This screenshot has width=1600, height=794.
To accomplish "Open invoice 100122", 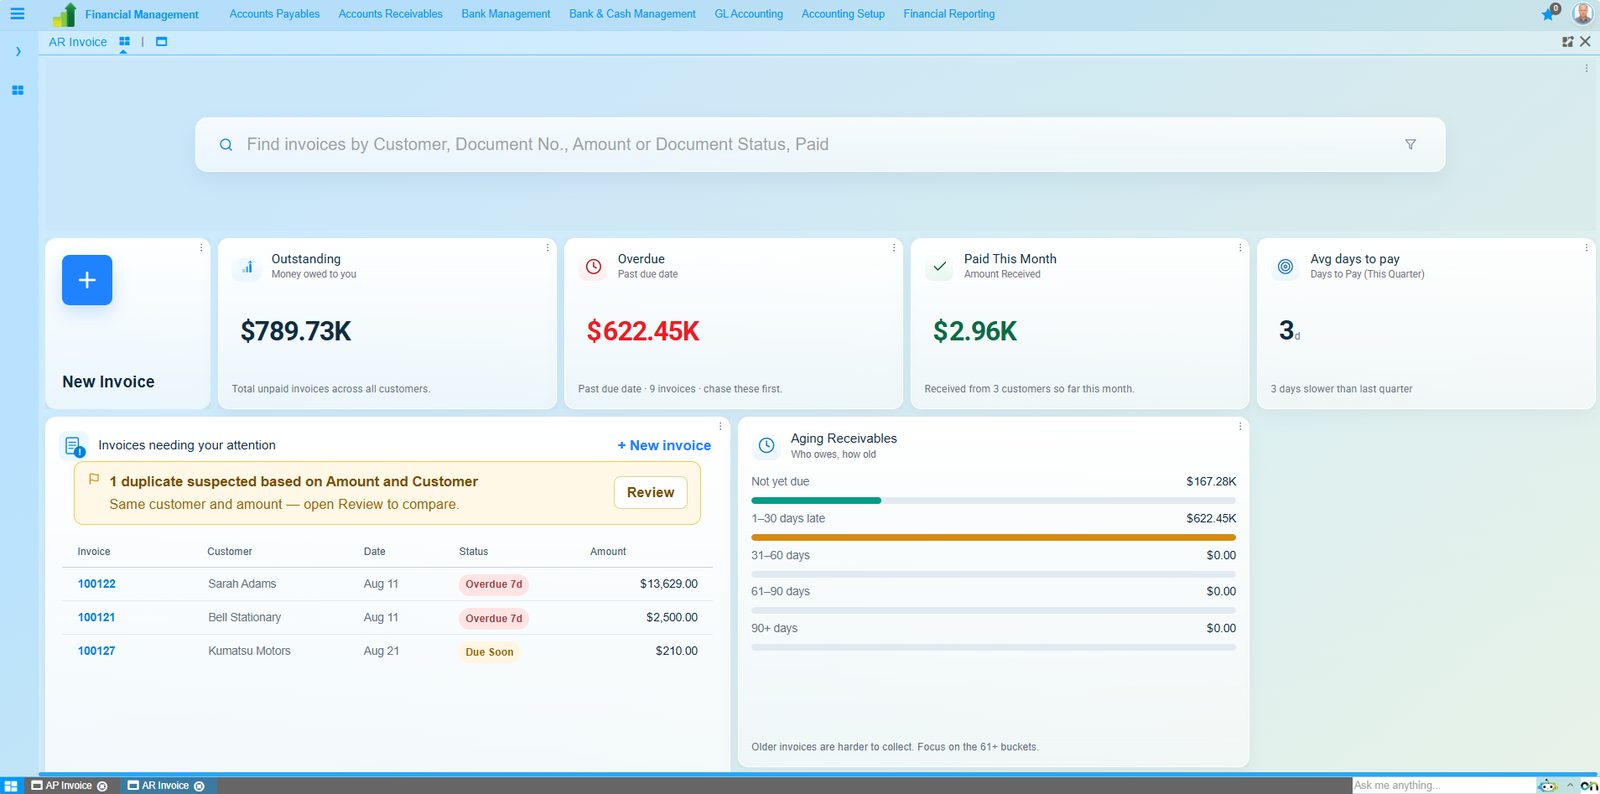I will click(97, 584).
